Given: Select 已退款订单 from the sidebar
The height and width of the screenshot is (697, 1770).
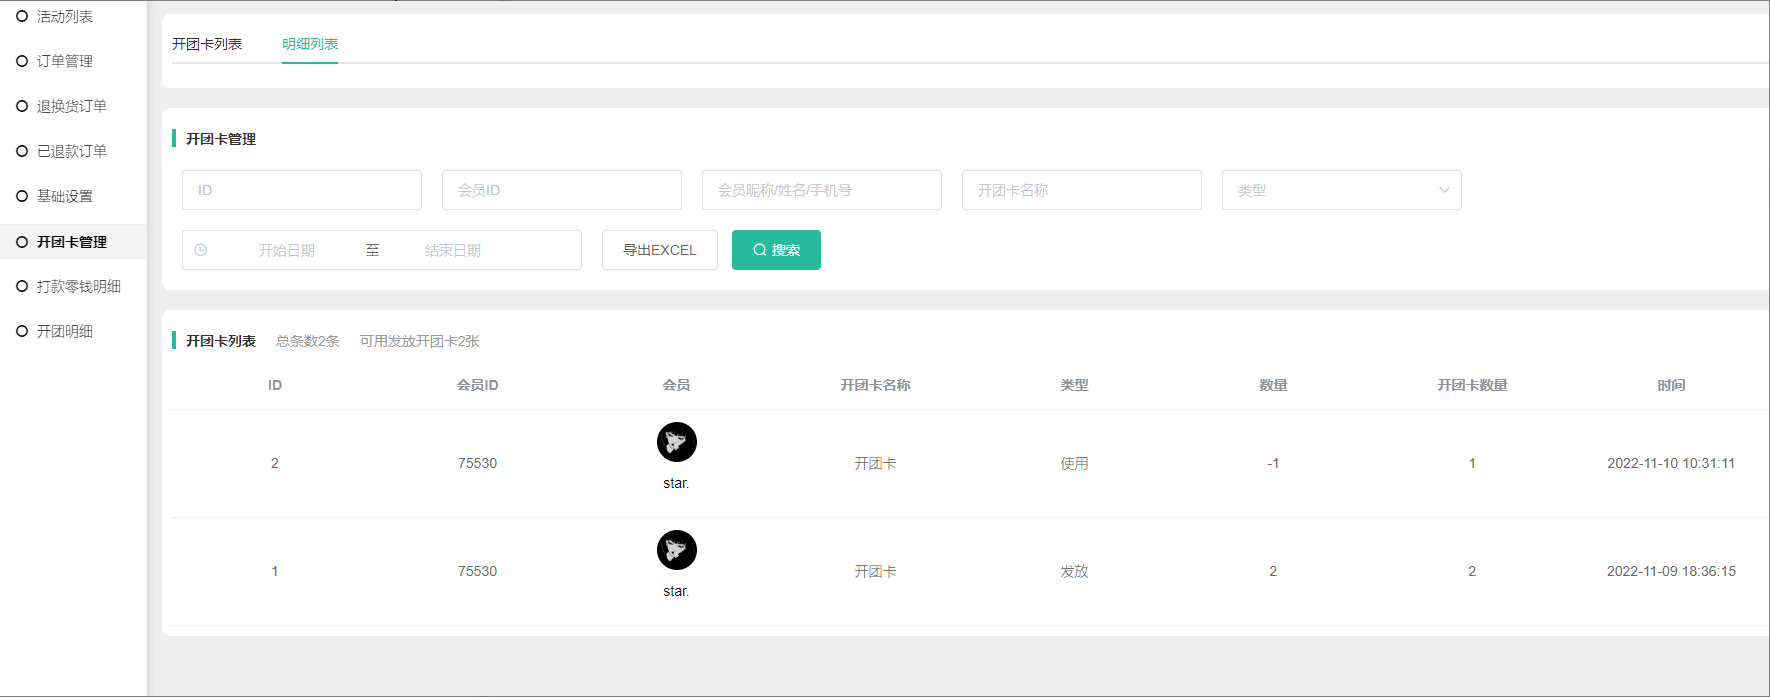Looking at the screenshot, I should coord(71,151).
